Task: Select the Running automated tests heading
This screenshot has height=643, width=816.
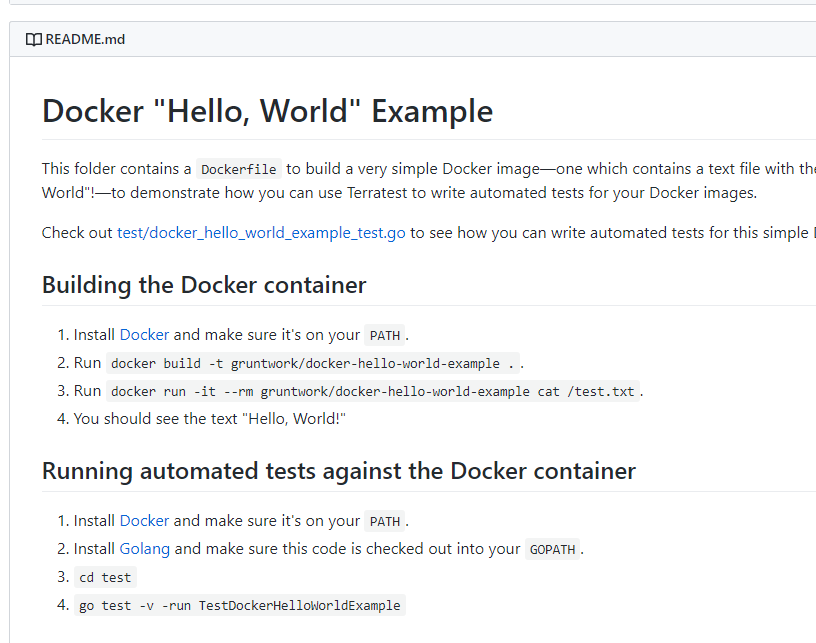Action: [x=338, y=471]
